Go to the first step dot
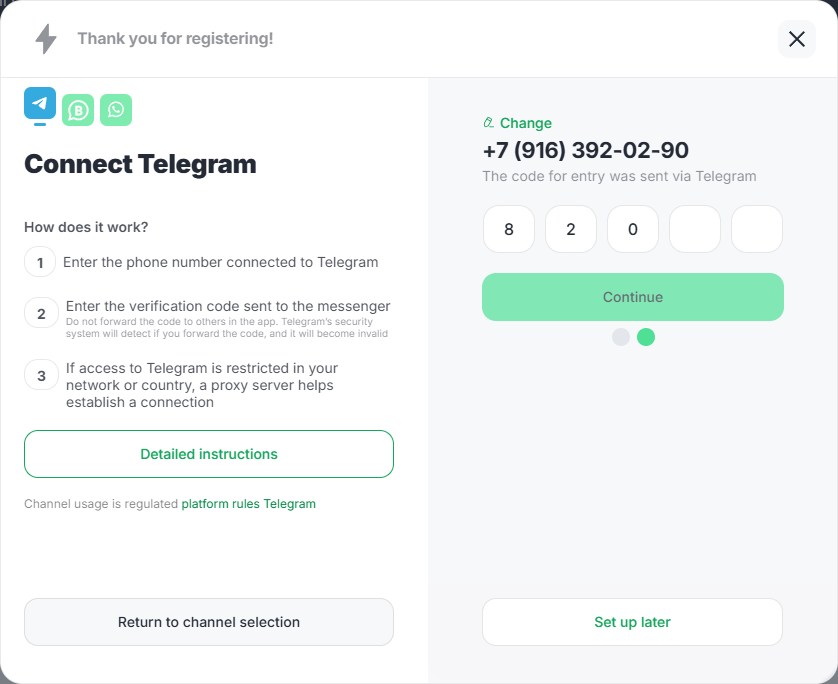 click(x=621, y=337)
